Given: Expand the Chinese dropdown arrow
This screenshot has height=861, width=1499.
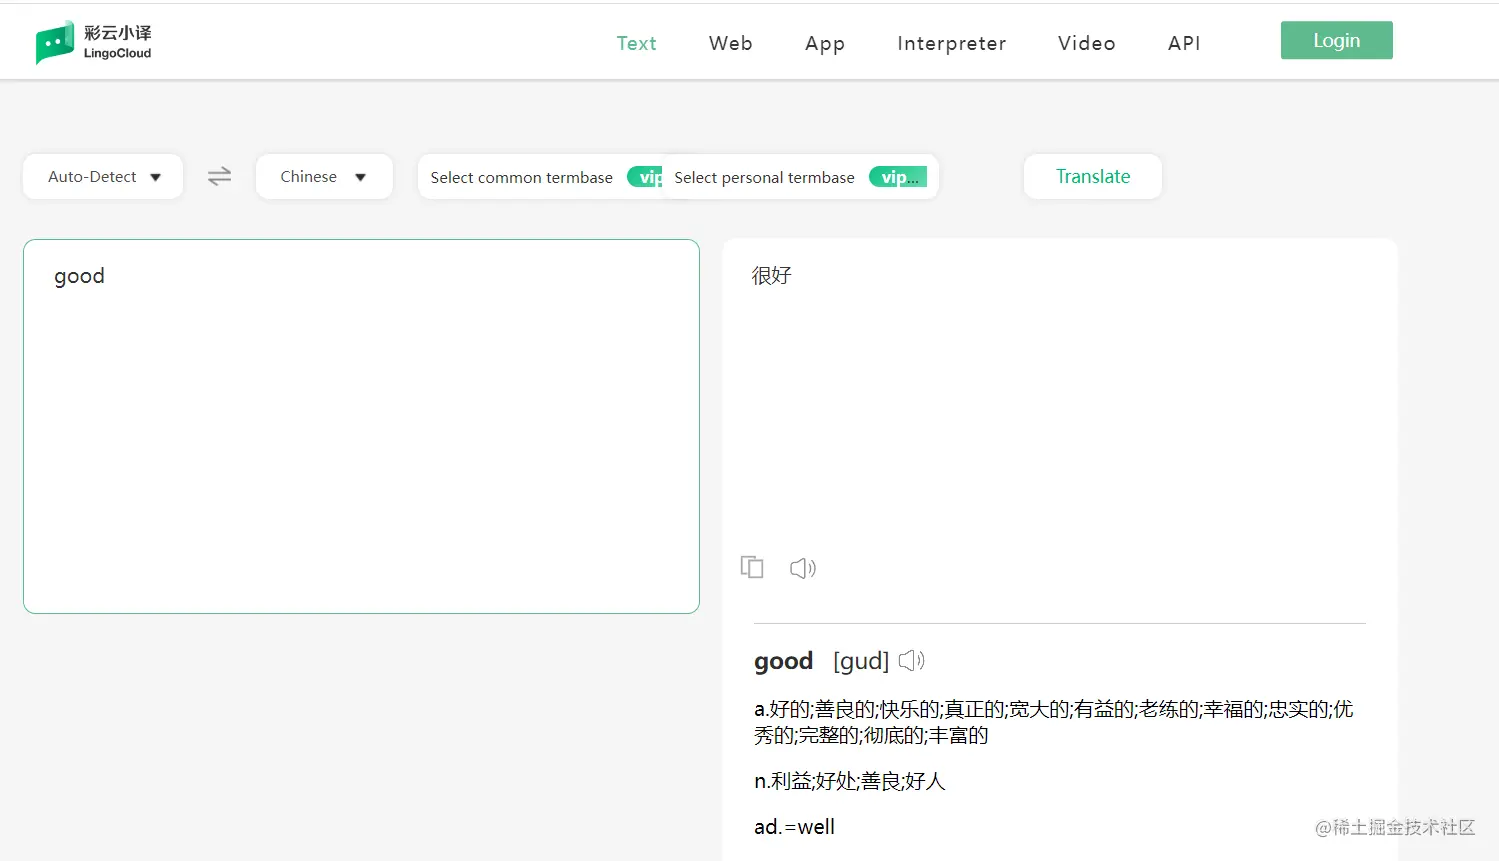Looking at the screenshot, I should point(361,176).
